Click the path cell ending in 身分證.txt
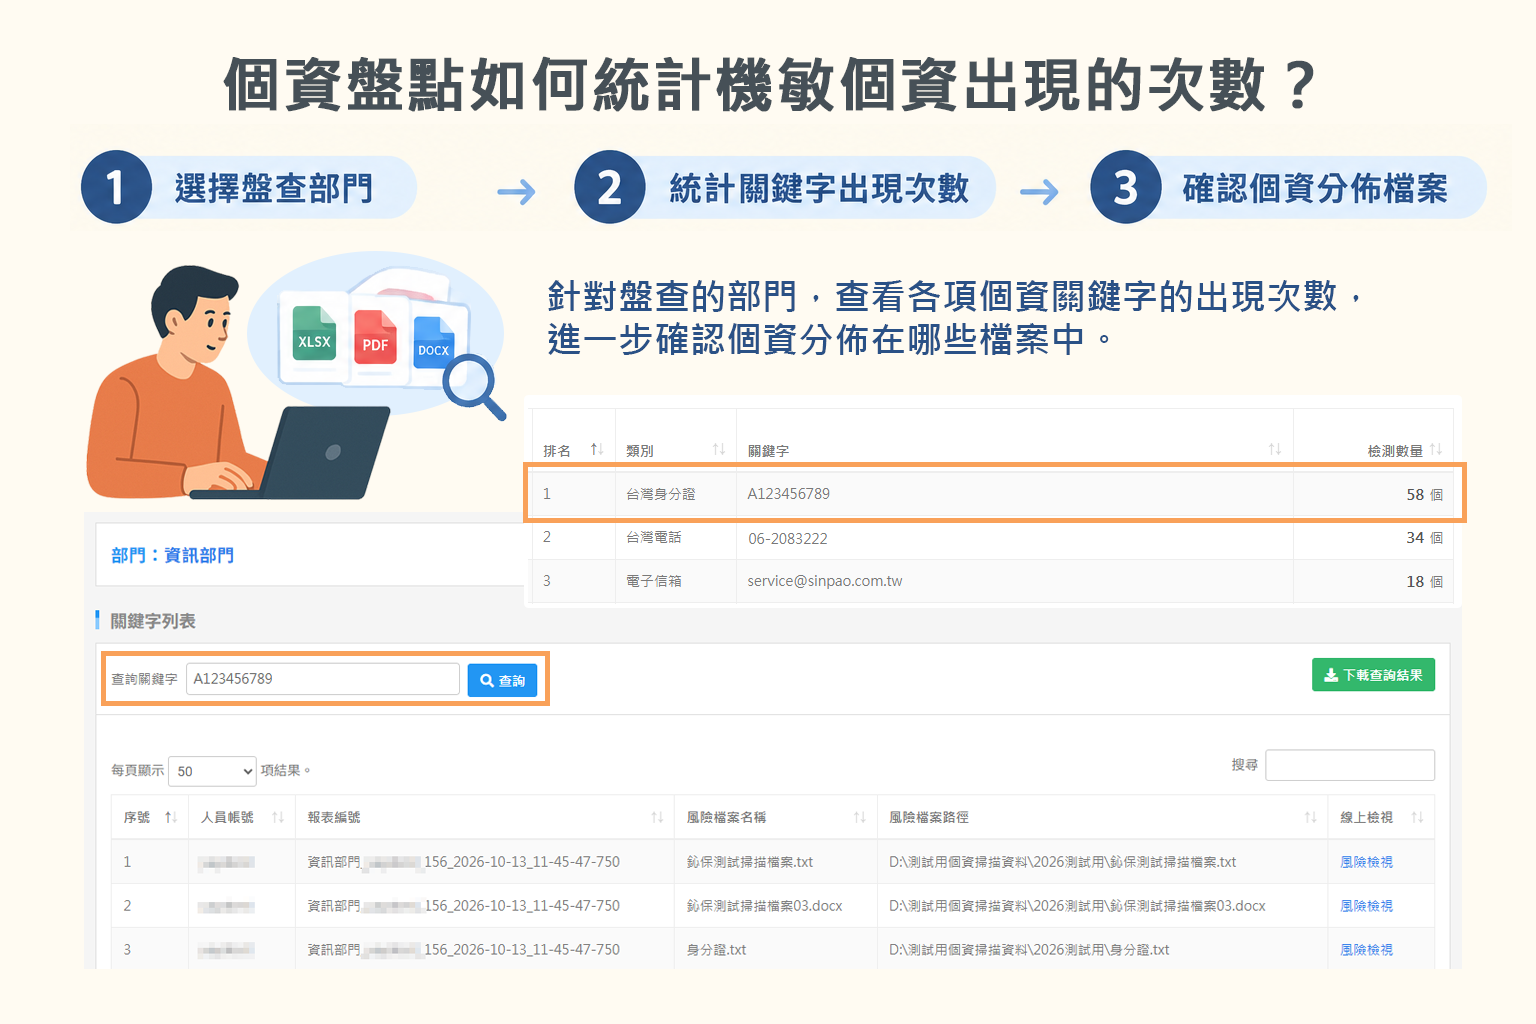The height and width of the screenshot is (1024, 1536). pyautogui.click(x=1029, y=950)
